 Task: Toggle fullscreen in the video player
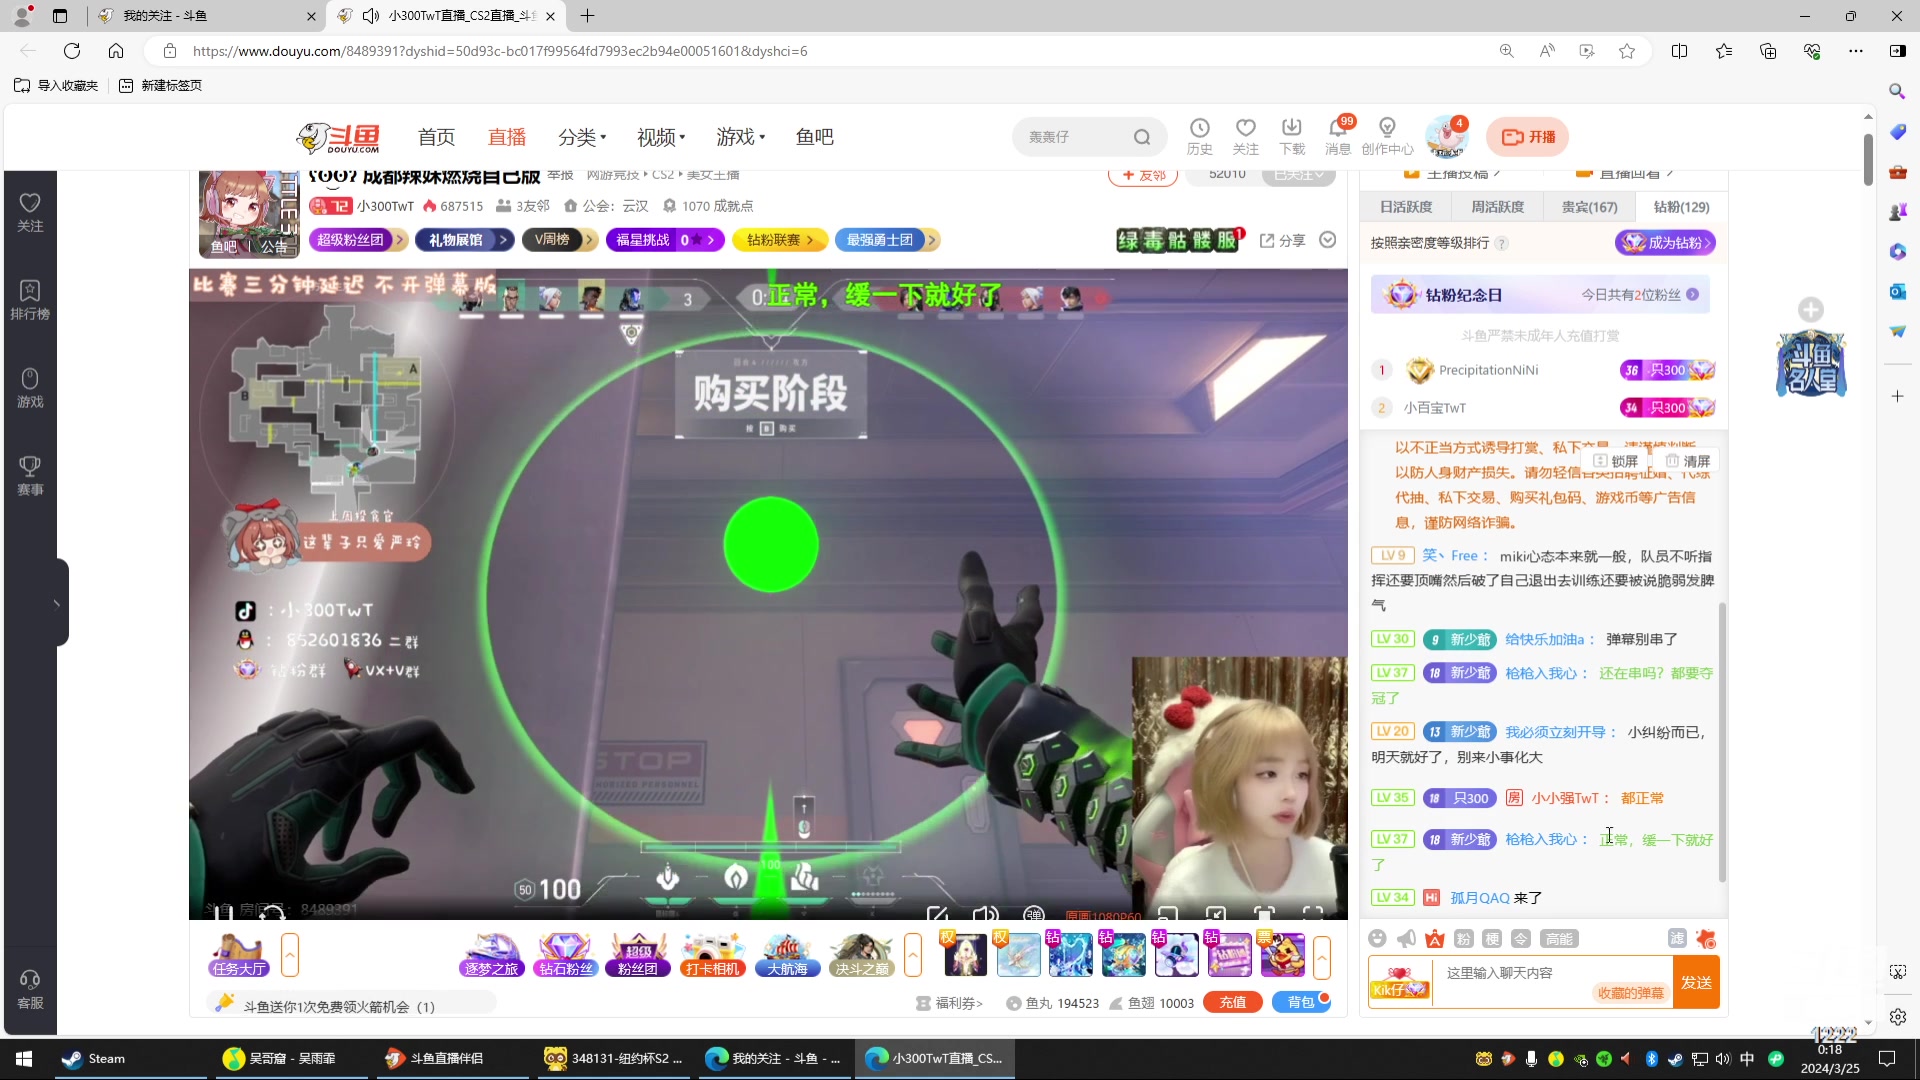coord(1313,914)
